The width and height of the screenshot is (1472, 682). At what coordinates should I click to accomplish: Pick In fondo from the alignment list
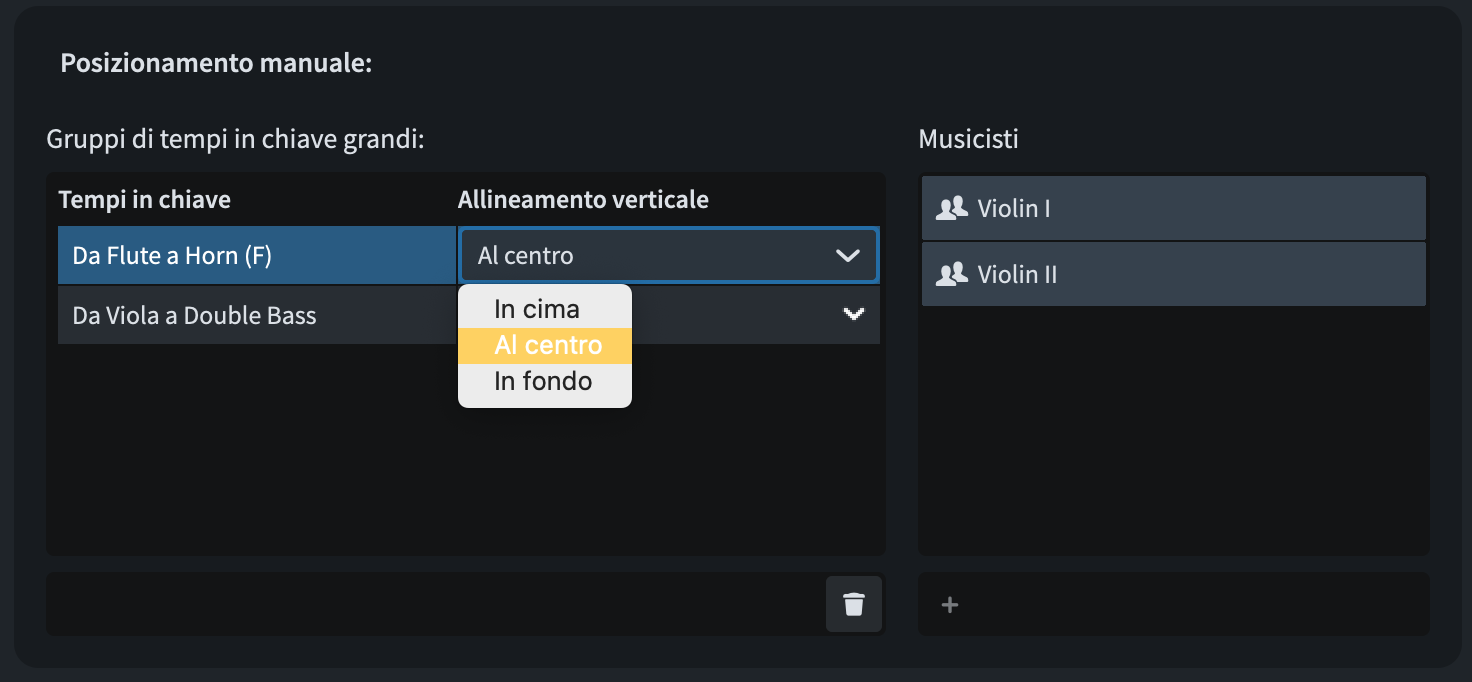pyautogui.click(x=543, y=381)
